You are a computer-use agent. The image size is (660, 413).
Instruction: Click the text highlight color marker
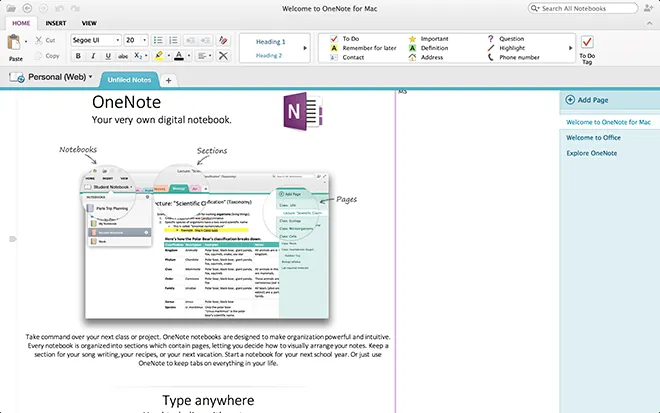(159, 56)
